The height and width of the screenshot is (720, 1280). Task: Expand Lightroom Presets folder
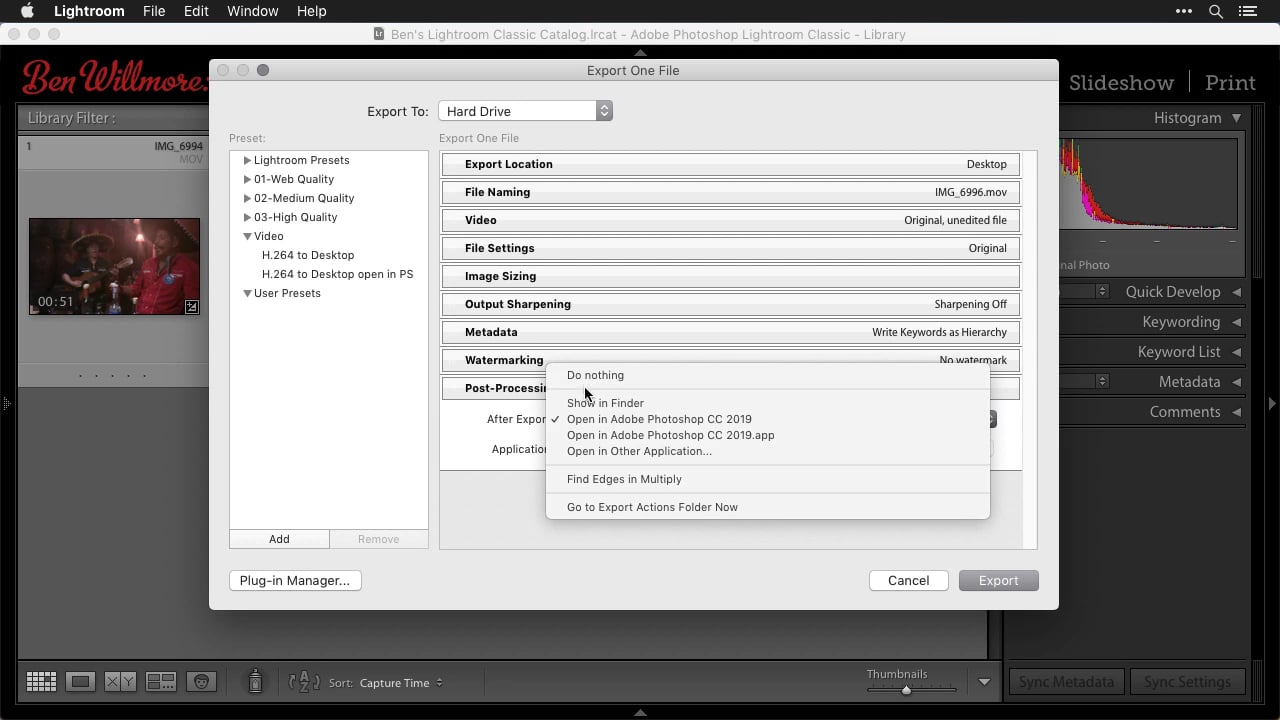(x=247, y=160)
